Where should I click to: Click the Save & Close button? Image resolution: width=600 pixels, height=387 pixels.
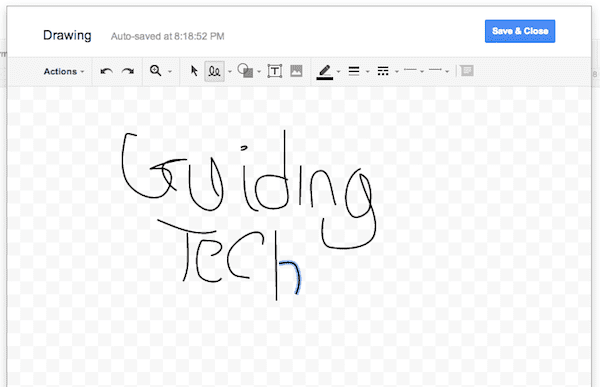(x=520, y=31)
